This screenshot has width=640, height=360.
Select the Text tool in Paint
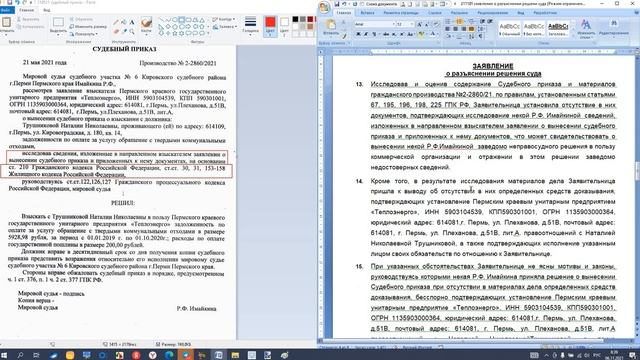(x=132, y=22)
